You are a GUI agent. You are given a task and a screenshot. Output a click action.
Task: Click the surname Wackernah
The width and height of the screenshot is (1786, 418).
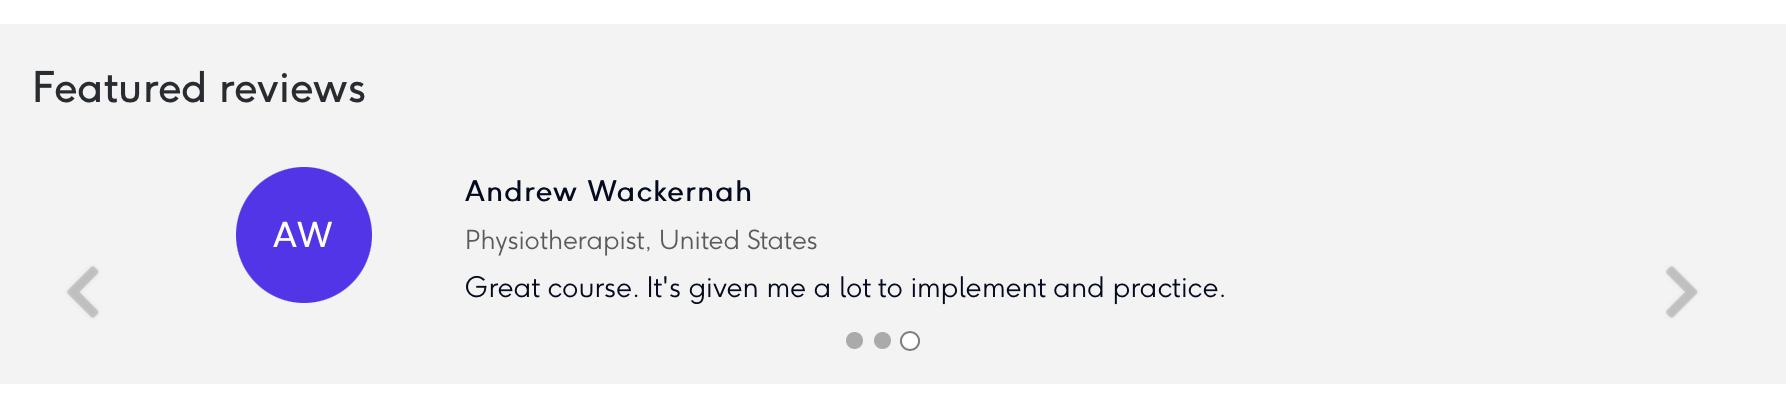(669, 191)
